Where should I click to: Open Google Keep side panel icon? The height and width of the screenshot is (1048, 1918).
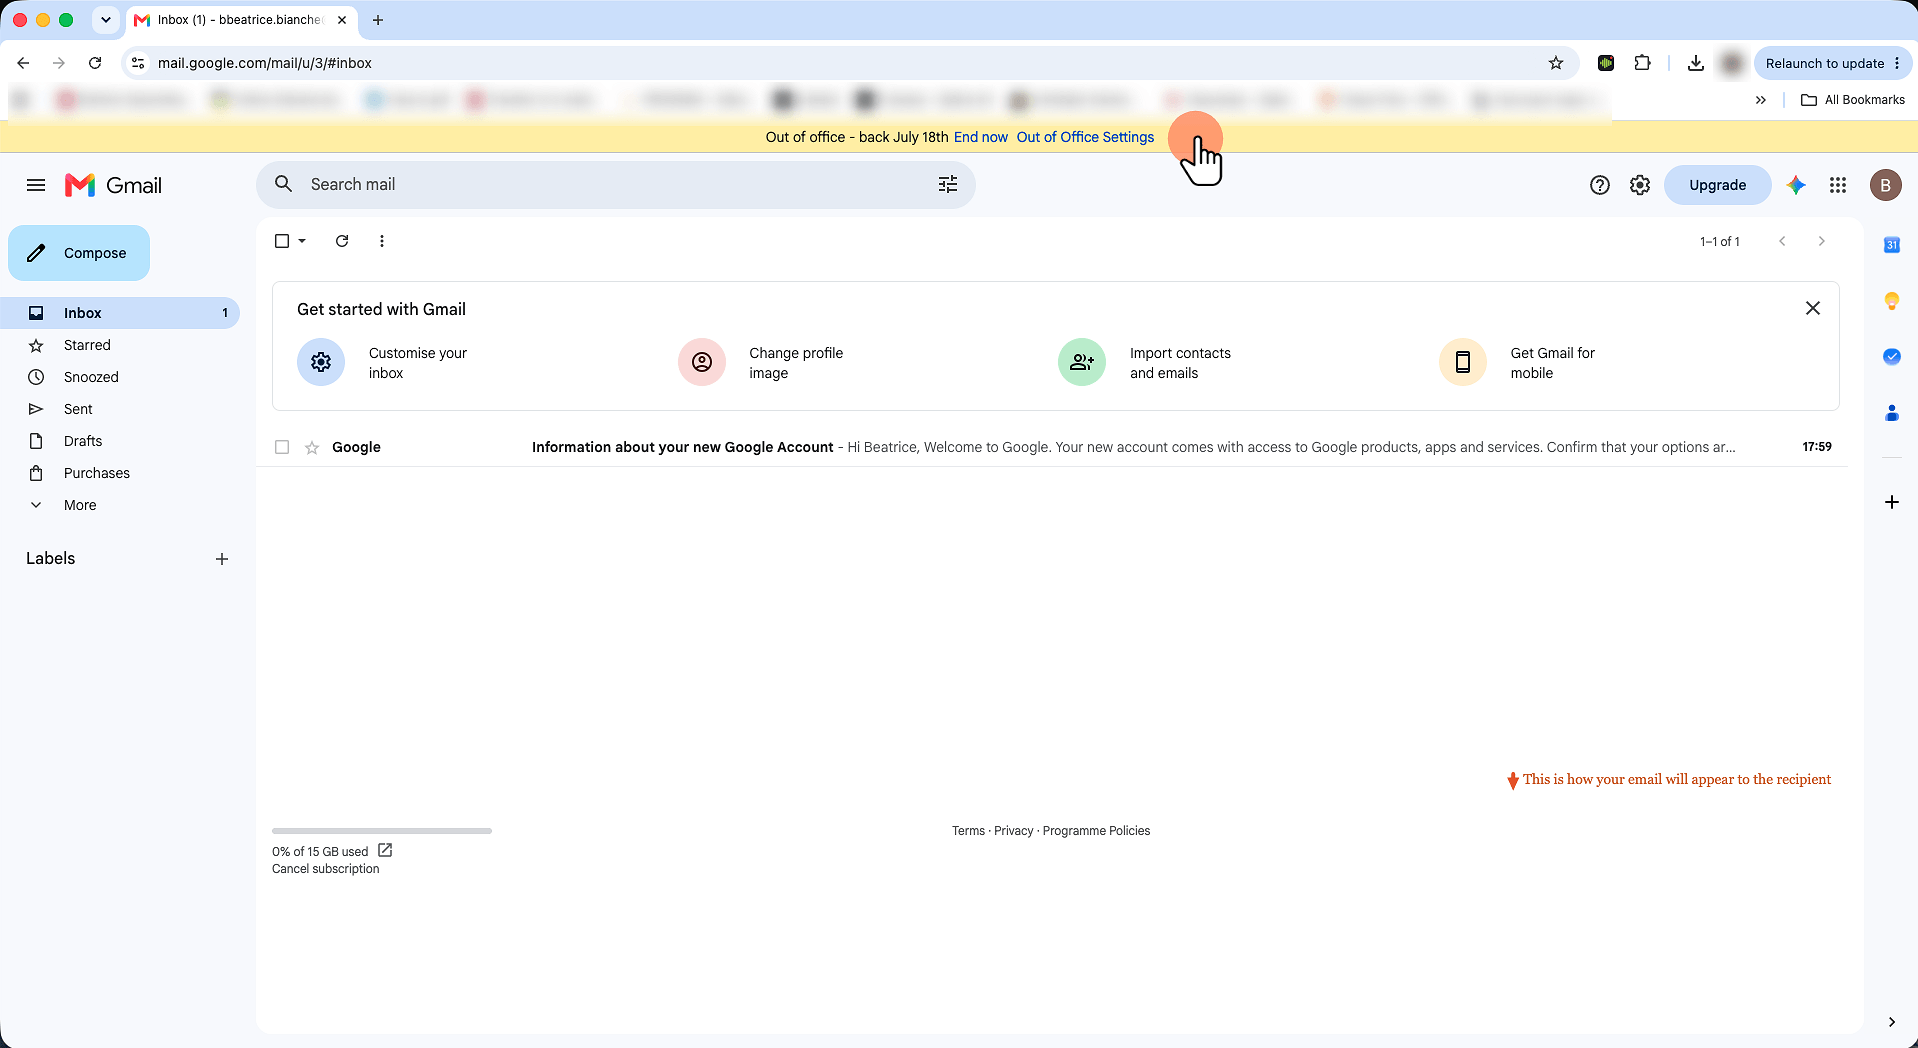click(x=1892, y=301)
